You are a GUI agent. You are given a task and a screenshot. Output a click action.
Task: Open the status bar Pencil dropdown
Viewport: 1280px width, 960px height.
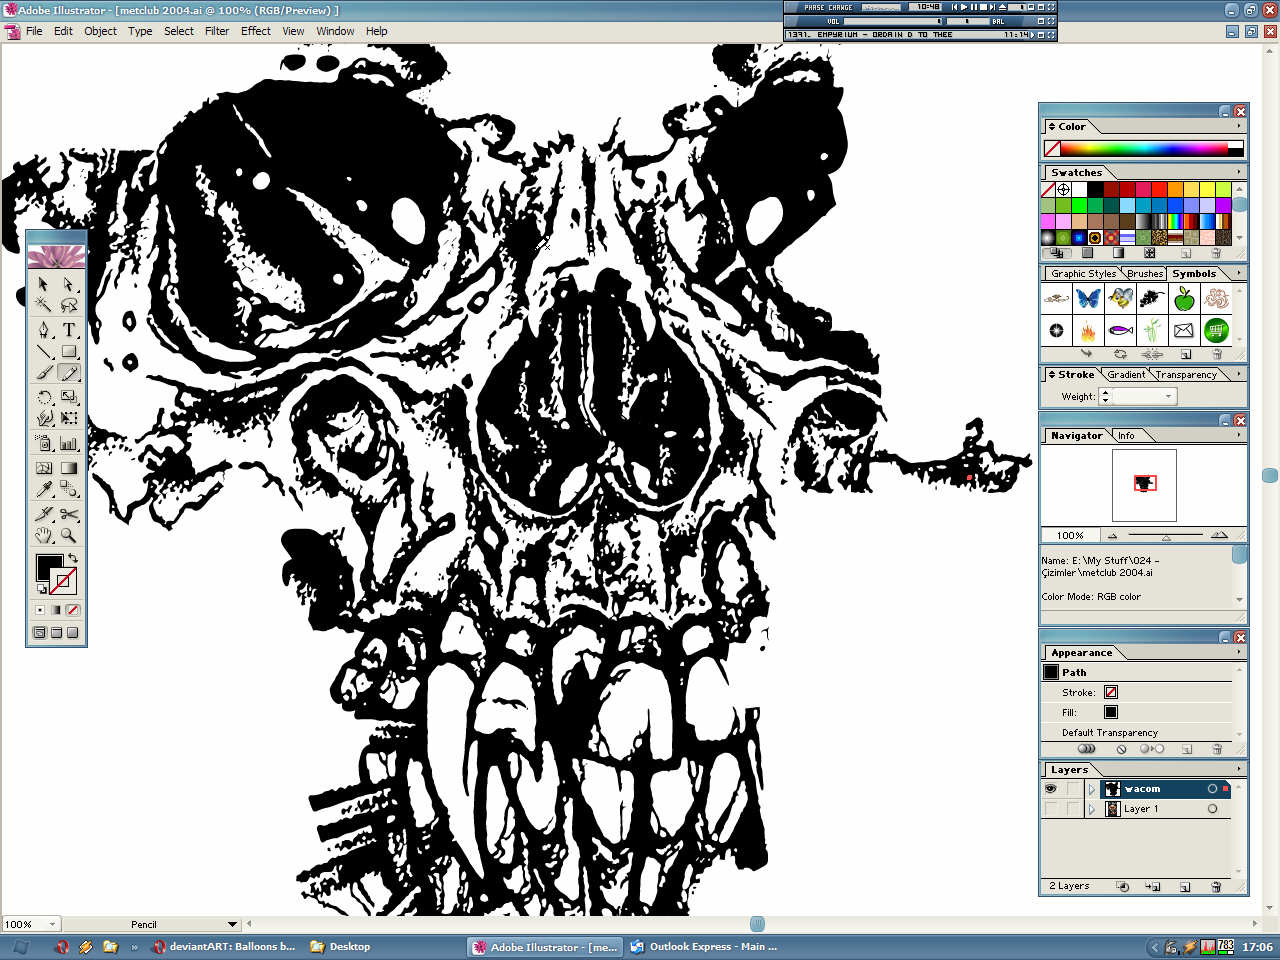[232, 924]
